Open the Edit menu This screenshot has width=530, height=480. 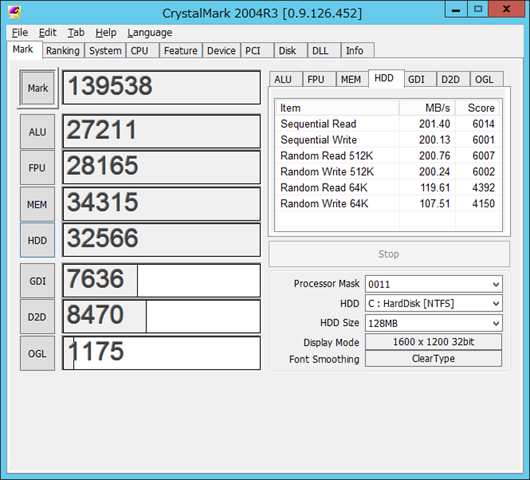pyautogui.click(x=47, y=32)
